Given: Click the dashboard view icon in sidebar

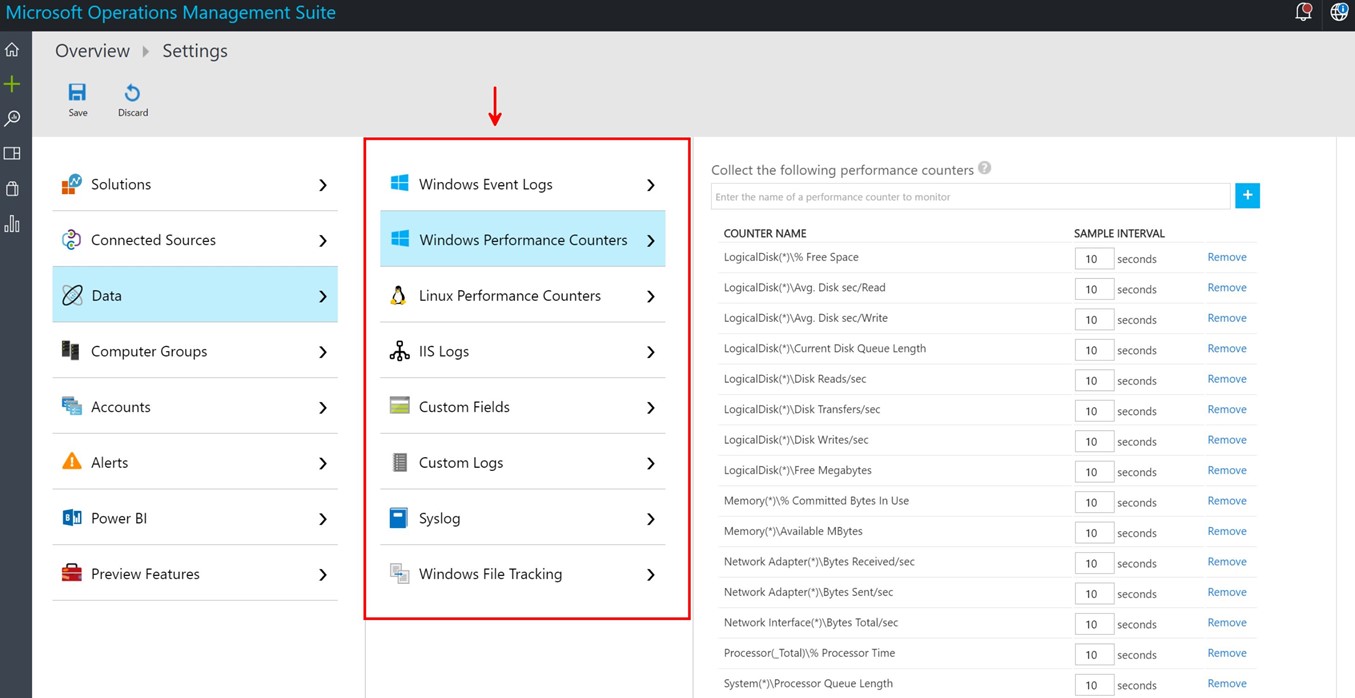Looking at the screenshot, I should tap(12, 154).
